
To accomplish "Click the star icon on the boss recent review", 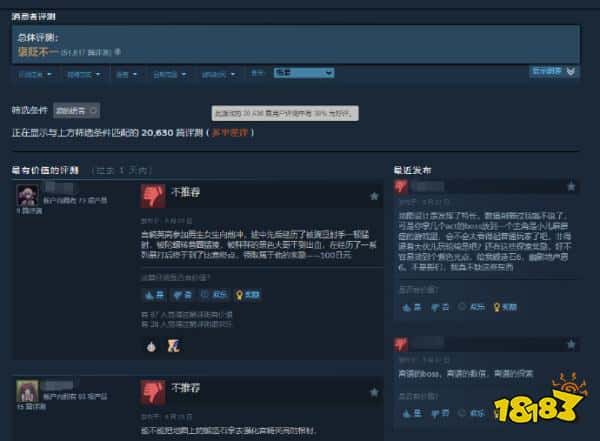I will tap(571, 344).
